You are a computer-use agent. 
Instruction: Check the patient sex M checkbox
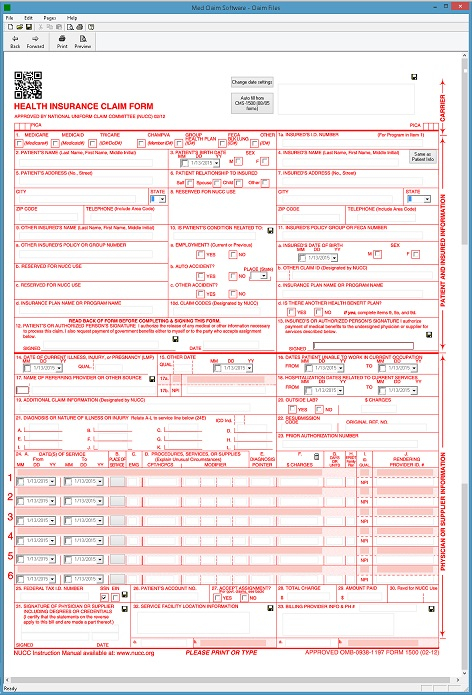click(x=238, y=161)
